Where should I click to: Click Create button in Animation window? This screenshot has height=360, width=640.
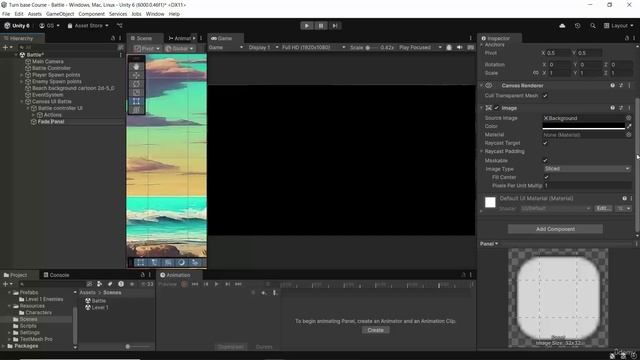(x=375, y=330)
